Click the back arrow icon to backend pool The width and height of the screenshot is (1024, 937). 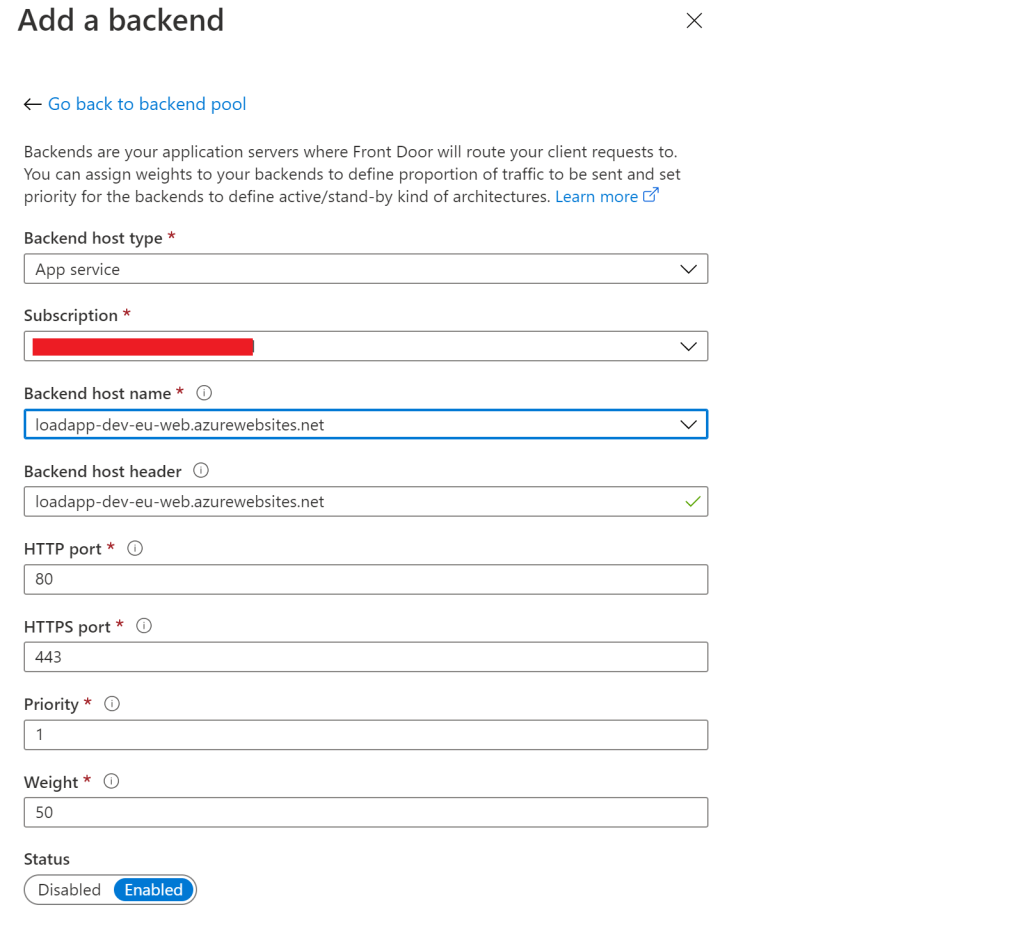[x=32, y=104]
